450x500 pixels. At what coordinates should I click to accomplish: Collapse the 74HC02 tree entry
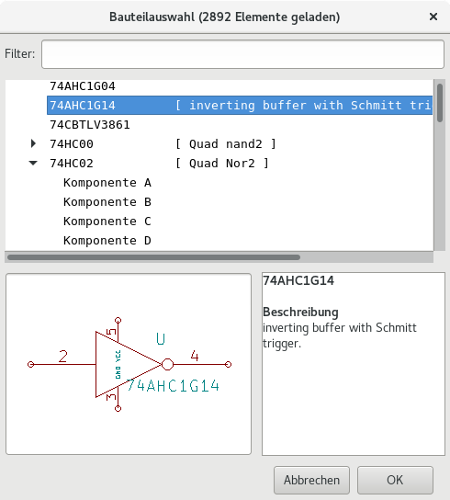(x=33, y=163)
